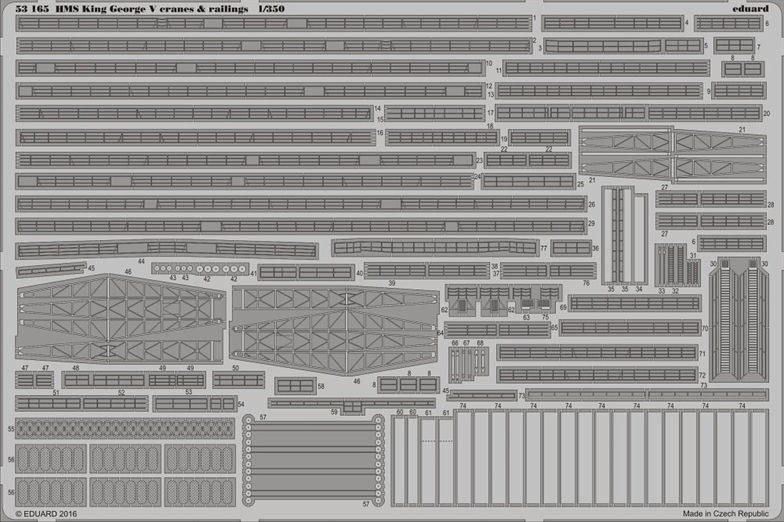The width and height of the screenshot is (784, 522).
Task: Click the 53 165 product number
Action: pos(32,8)
